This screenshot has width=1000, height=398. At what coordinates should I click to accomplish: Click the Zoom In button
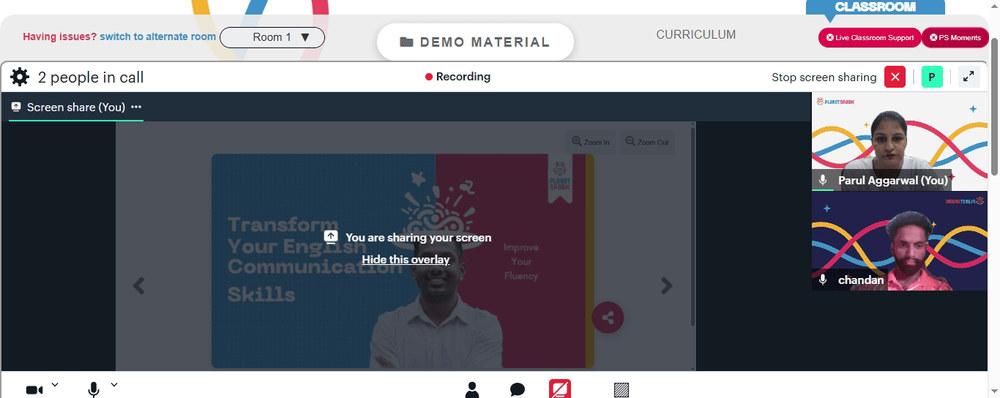tap(591, 142)
